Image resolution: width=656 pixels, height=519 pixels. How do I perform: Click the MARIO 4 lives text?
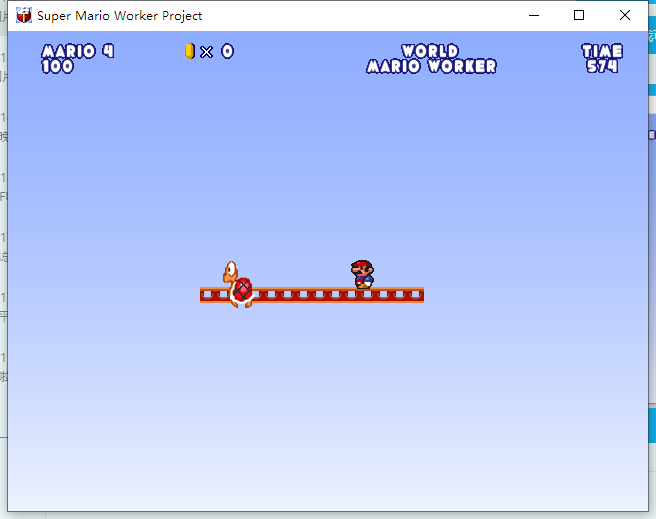(x=78, y=51)
